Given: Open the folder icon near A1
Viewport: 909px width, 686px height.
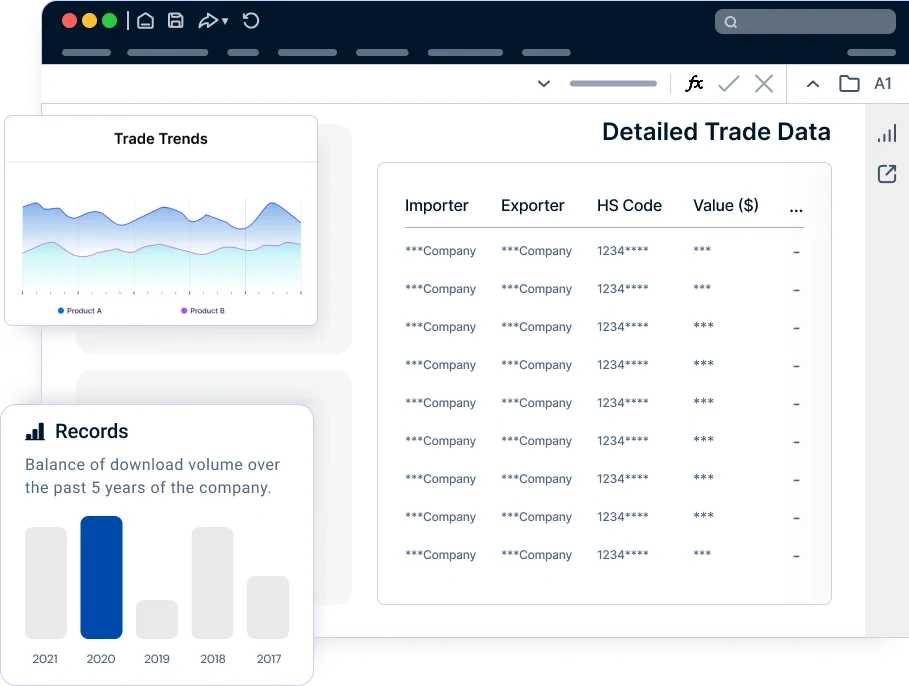Looking at the screenshot, I should pos(849,84).
